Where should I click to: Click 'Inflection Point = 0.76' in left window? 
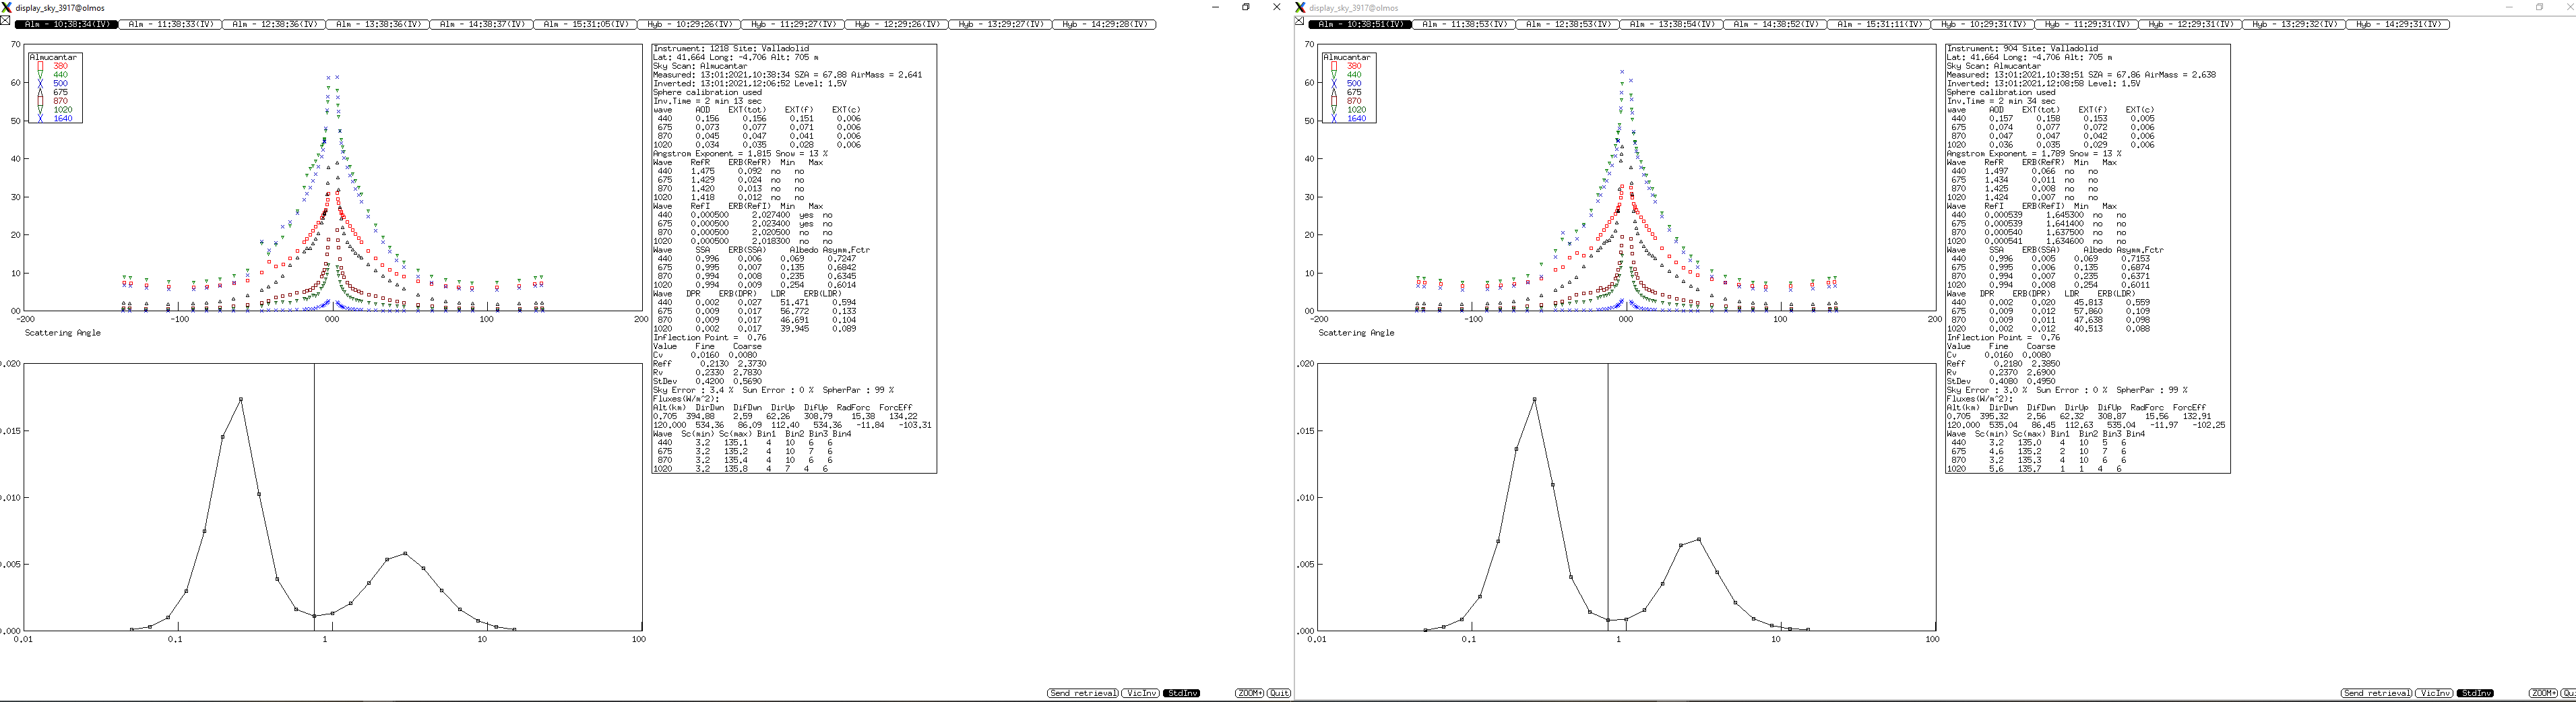click(x=710, y=338)
